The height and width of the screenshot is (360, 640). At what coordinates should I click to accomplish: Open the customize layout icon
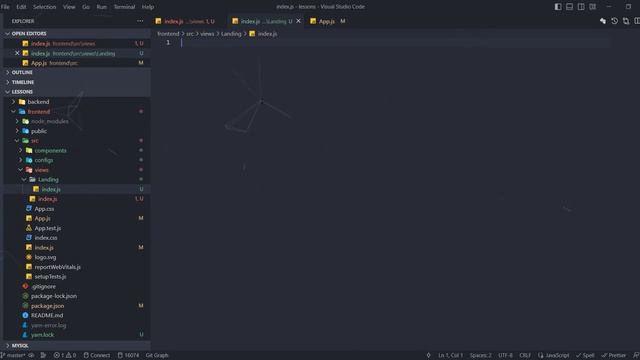point(593,7)
